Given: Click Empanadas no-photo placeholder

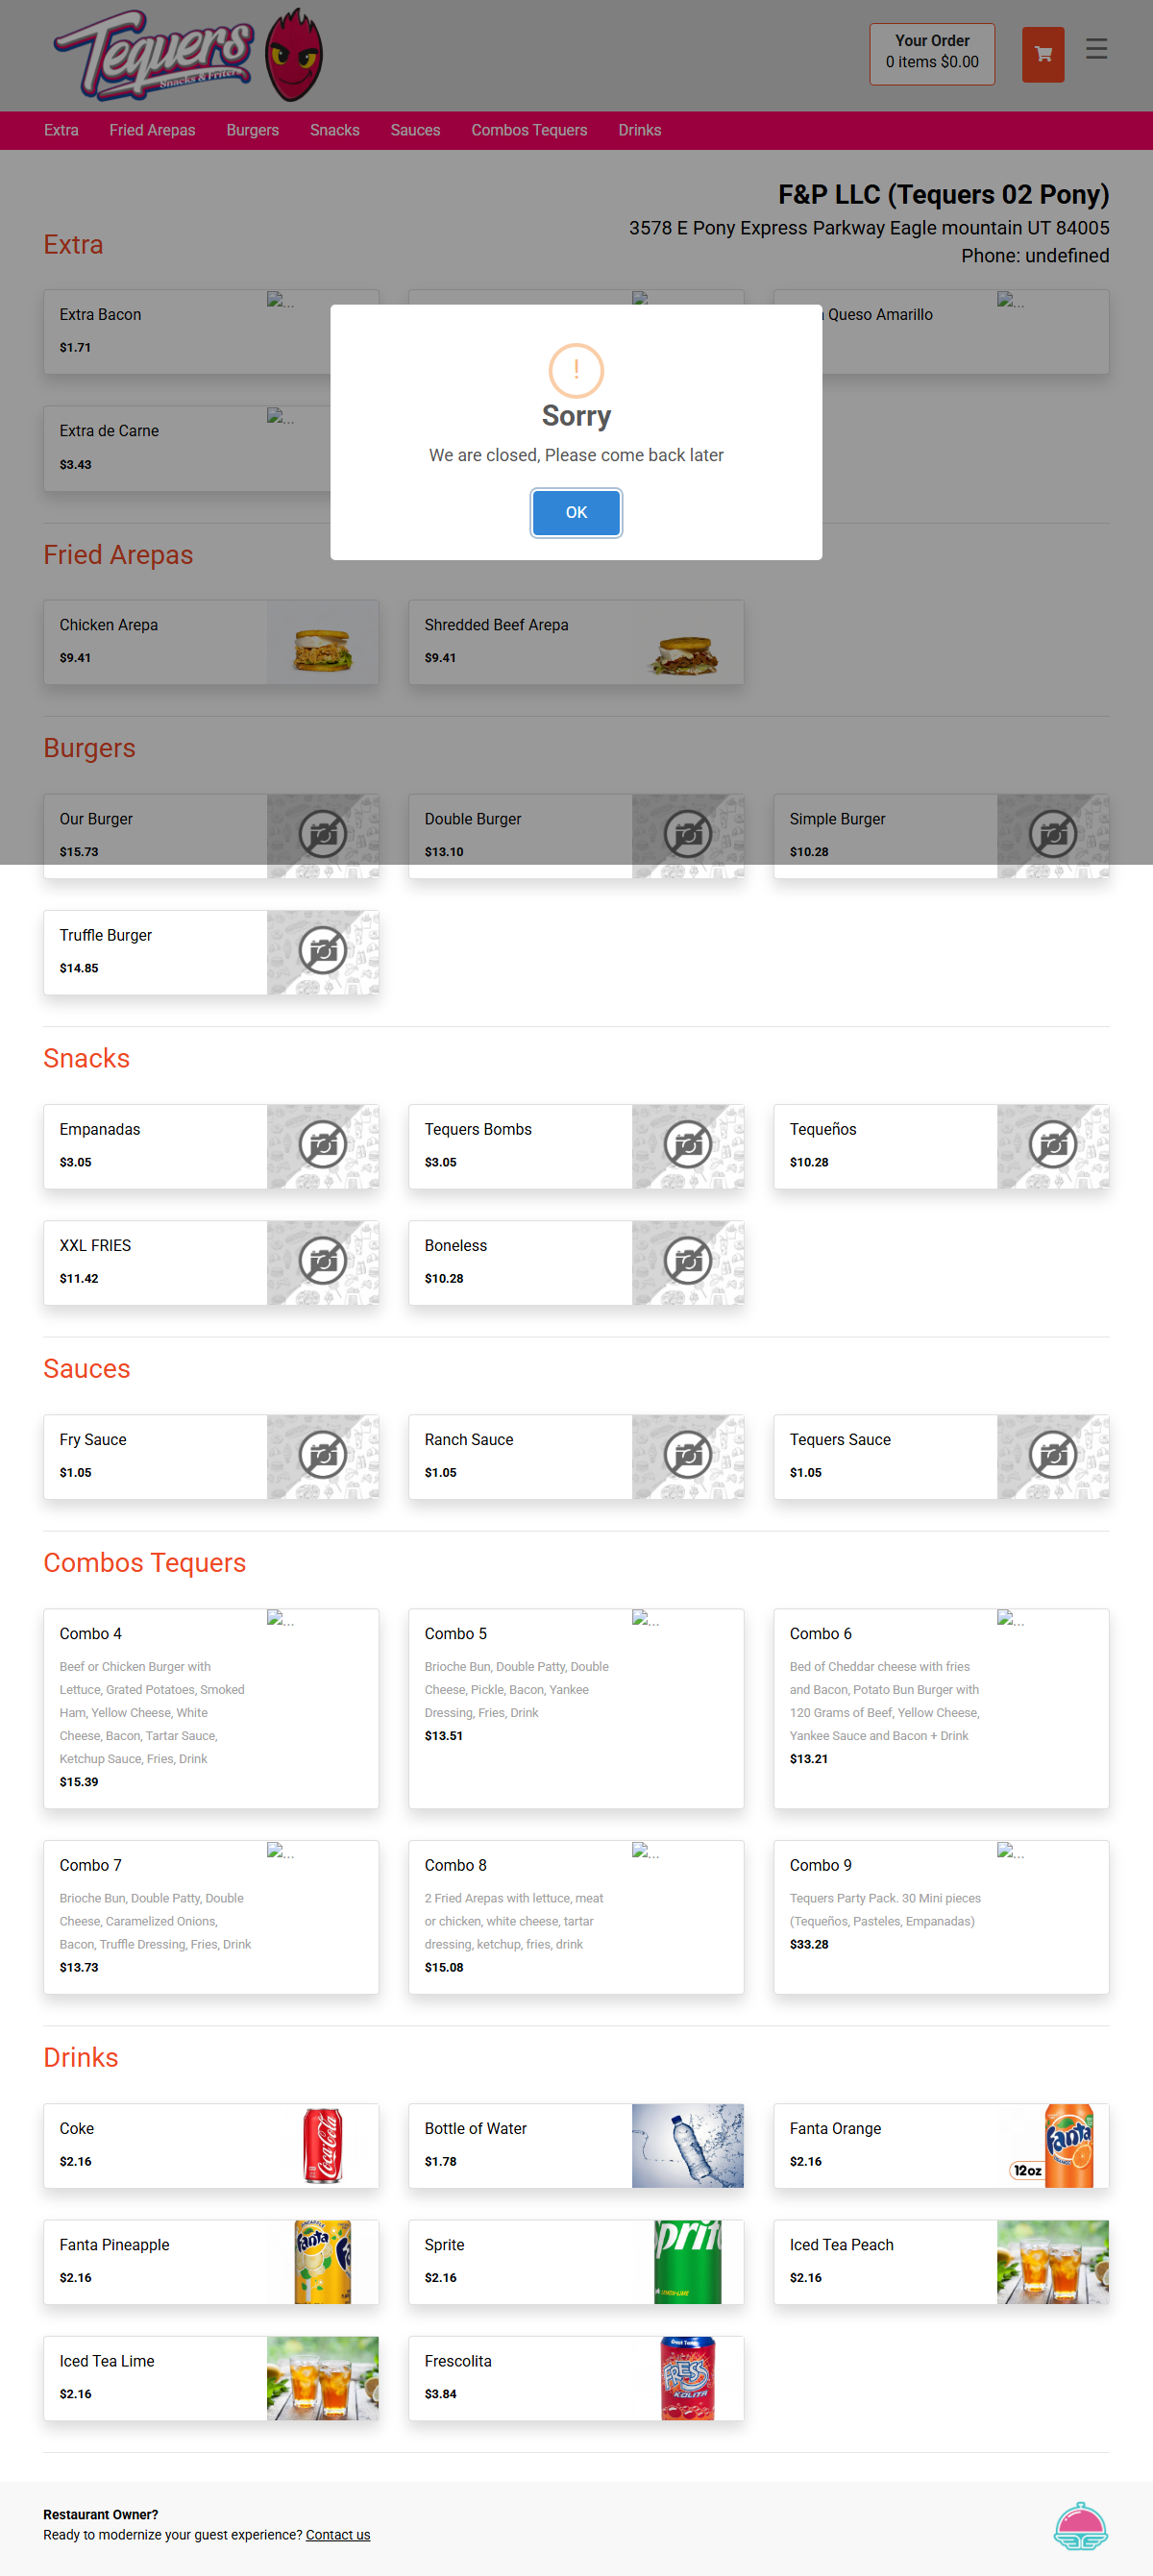Looking at the screenshot, I should pos(322,1146).
